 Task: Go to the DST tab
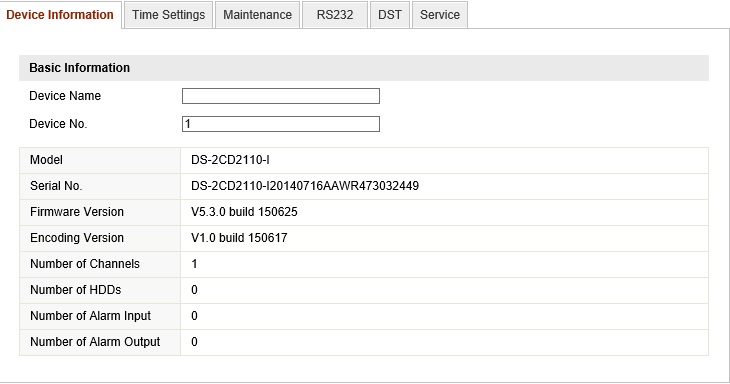[x=390, y=15]
